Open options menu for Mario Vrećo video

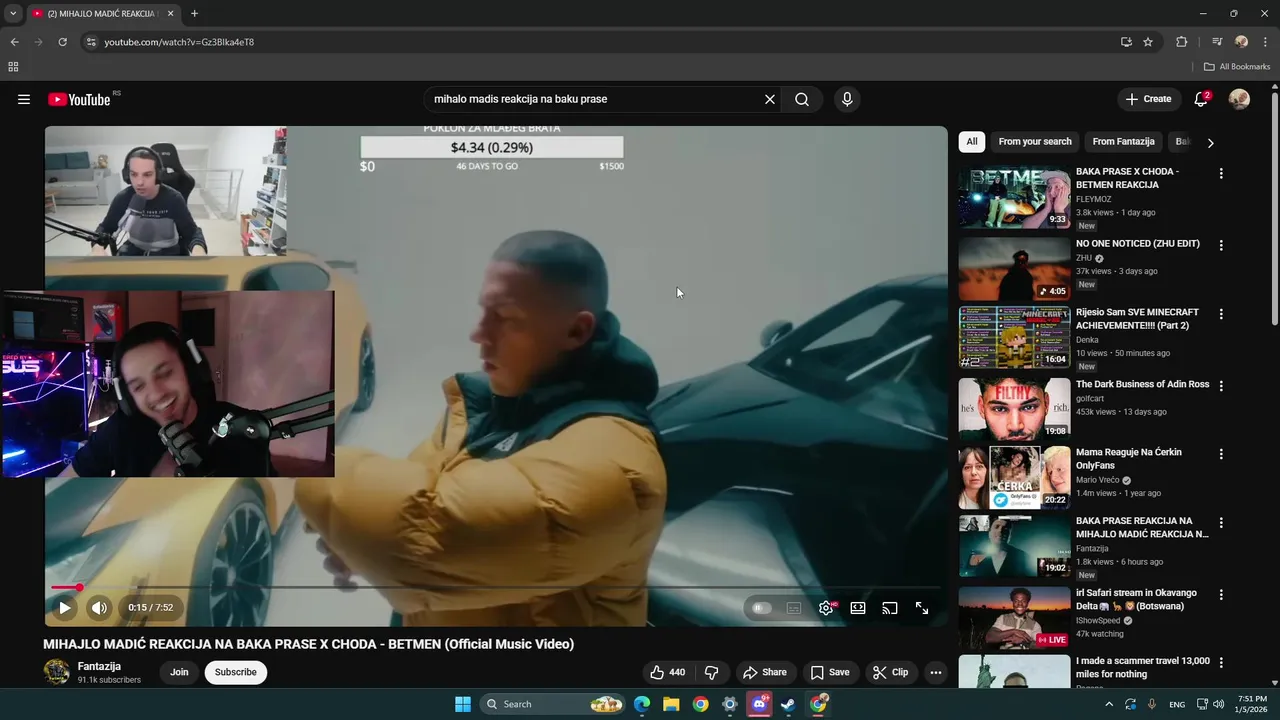(x=1221, y=453)
